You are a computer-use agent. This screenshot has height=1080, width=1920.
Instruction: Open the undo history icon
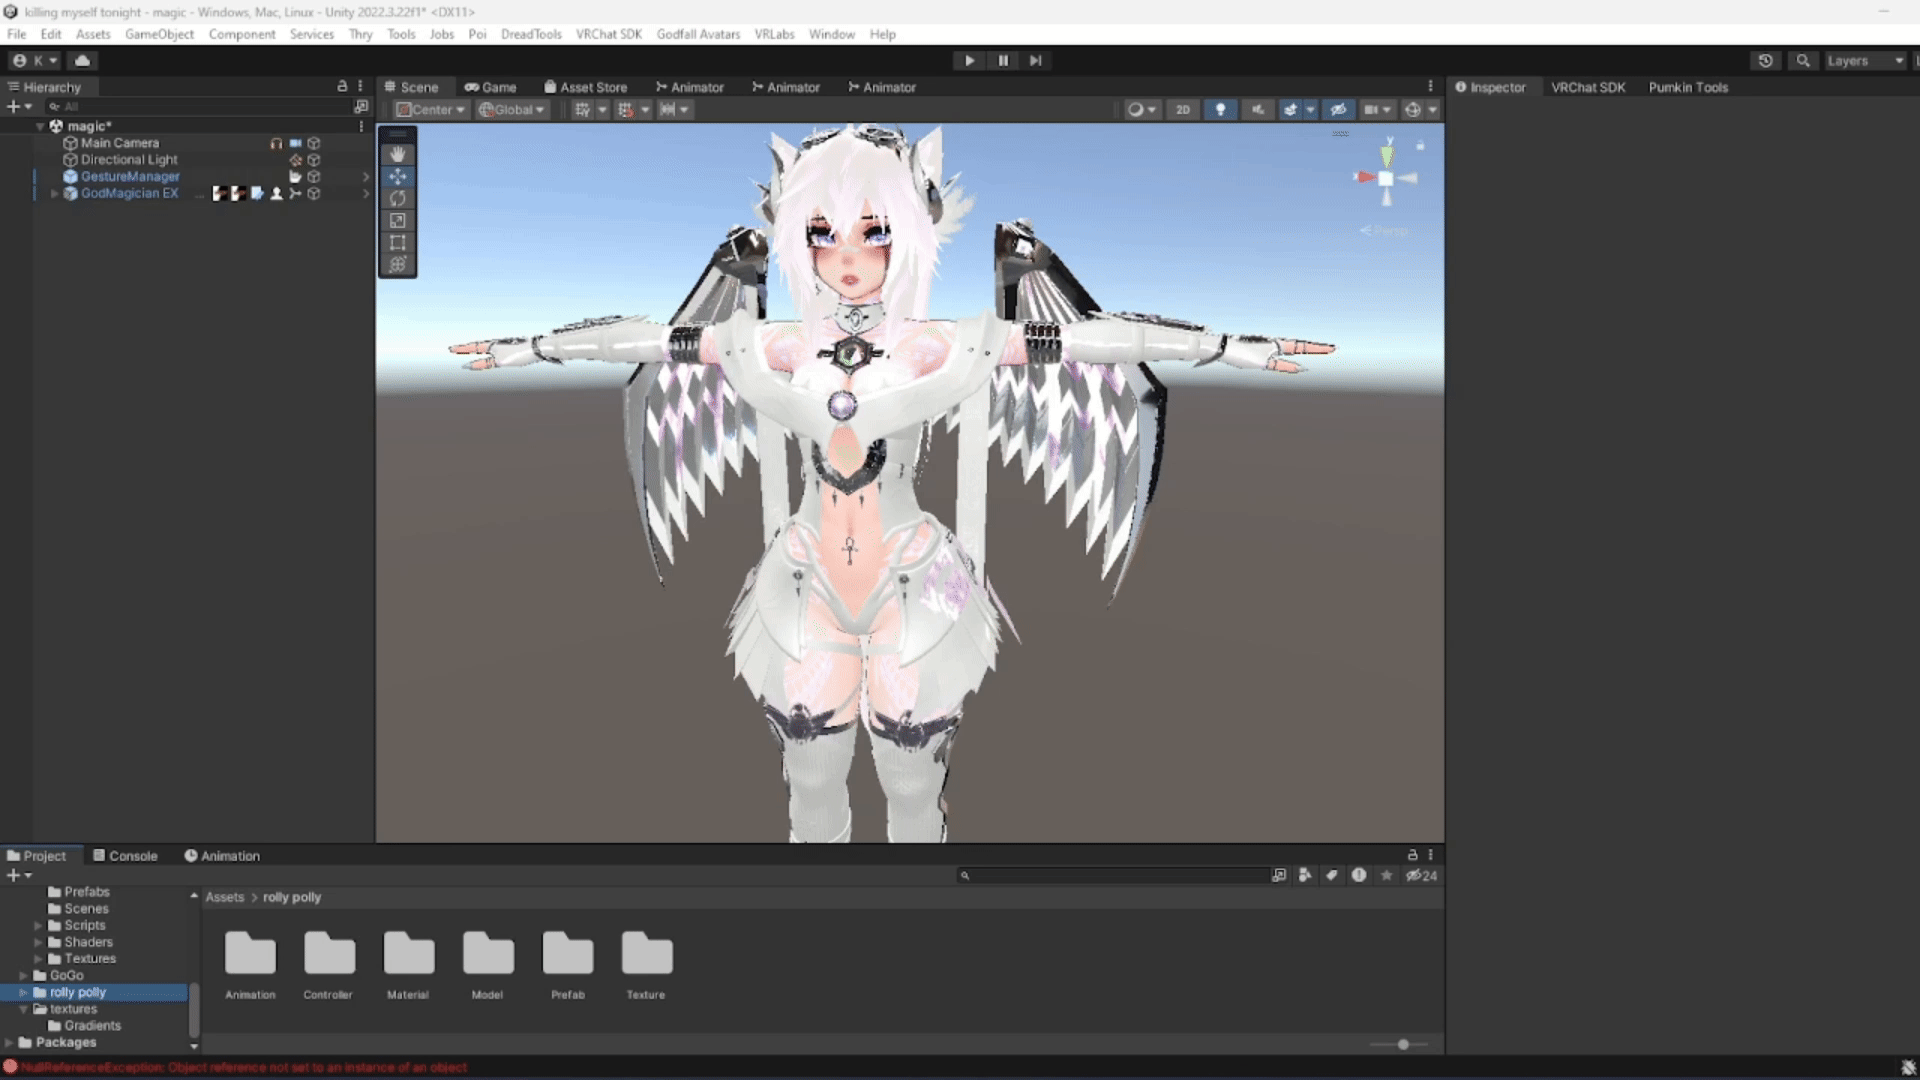click(1766, 61)
